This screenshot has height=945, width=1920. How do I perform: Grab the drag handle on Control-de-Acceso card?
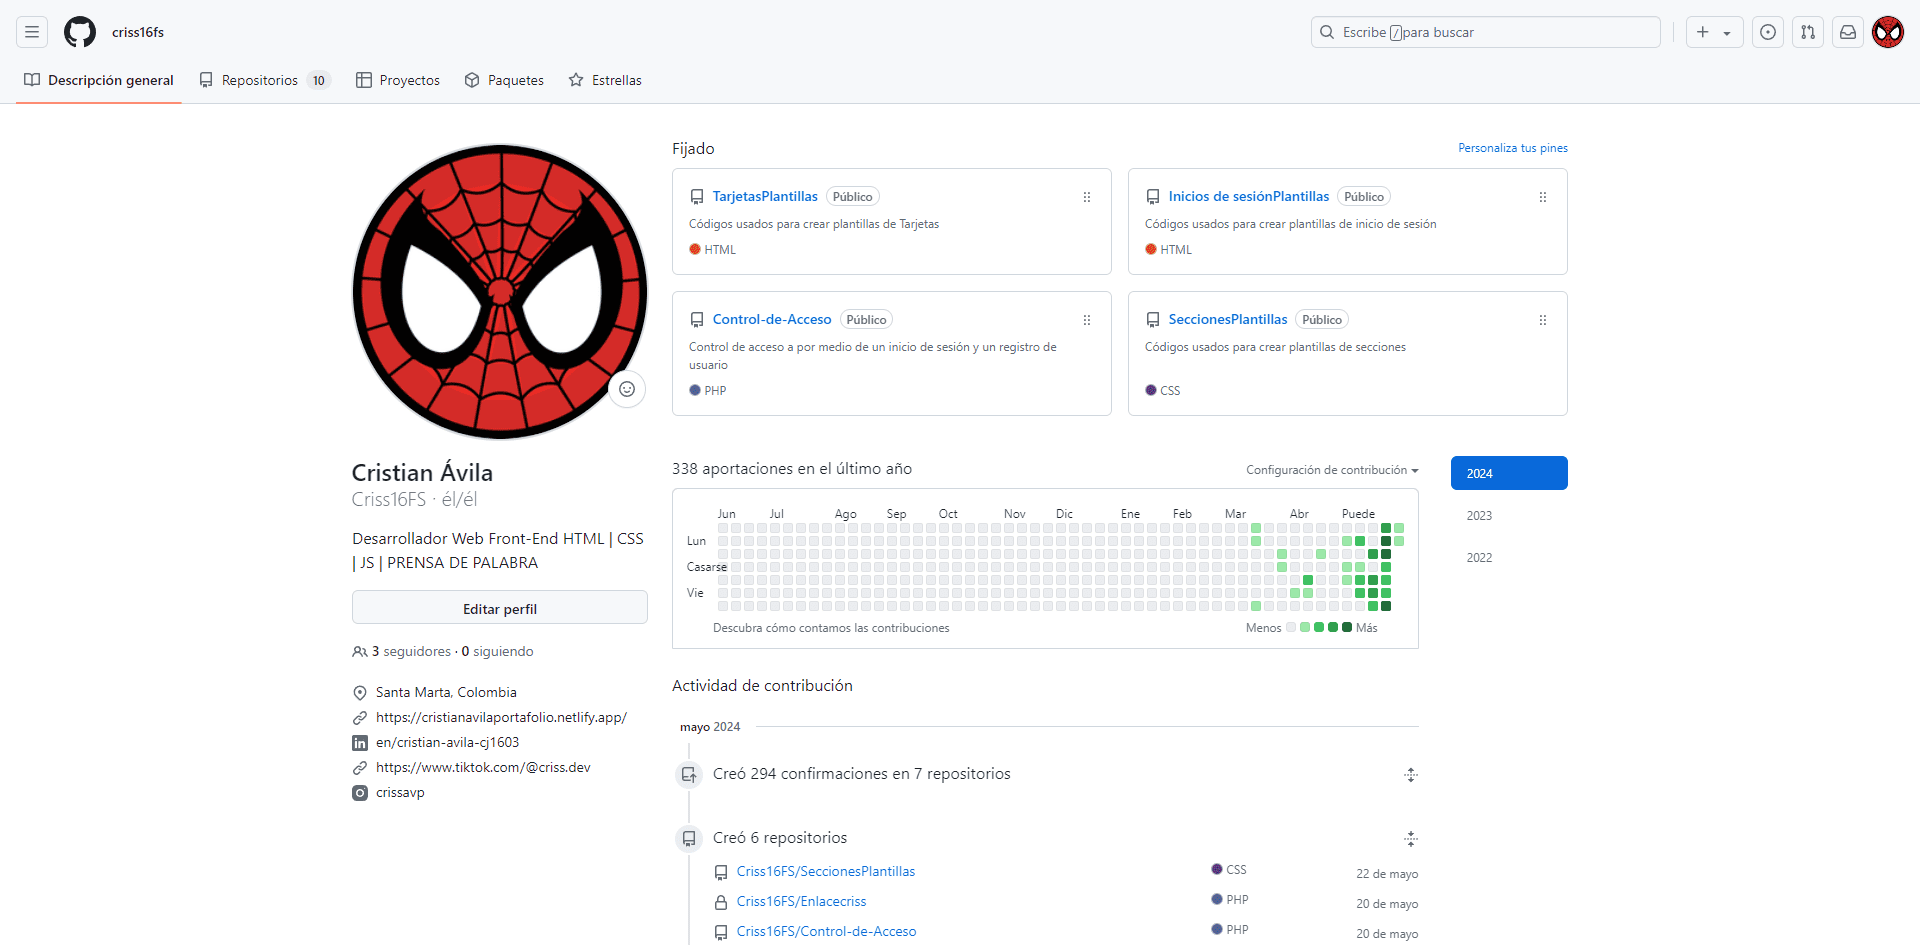click(x=1087, y=320)
